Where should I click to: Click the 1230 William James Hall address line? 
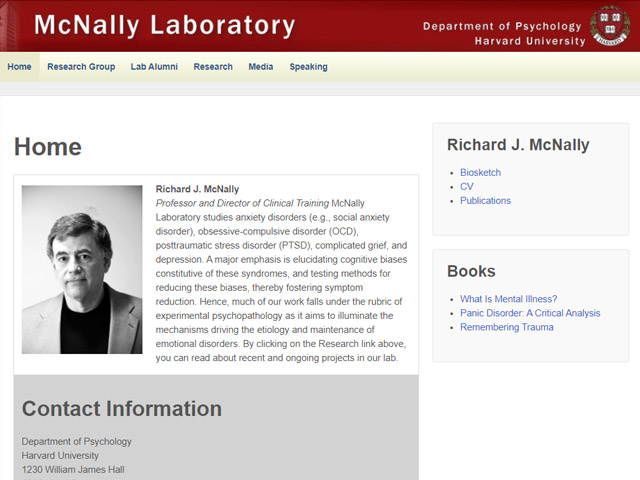click(x=73, y=470)
